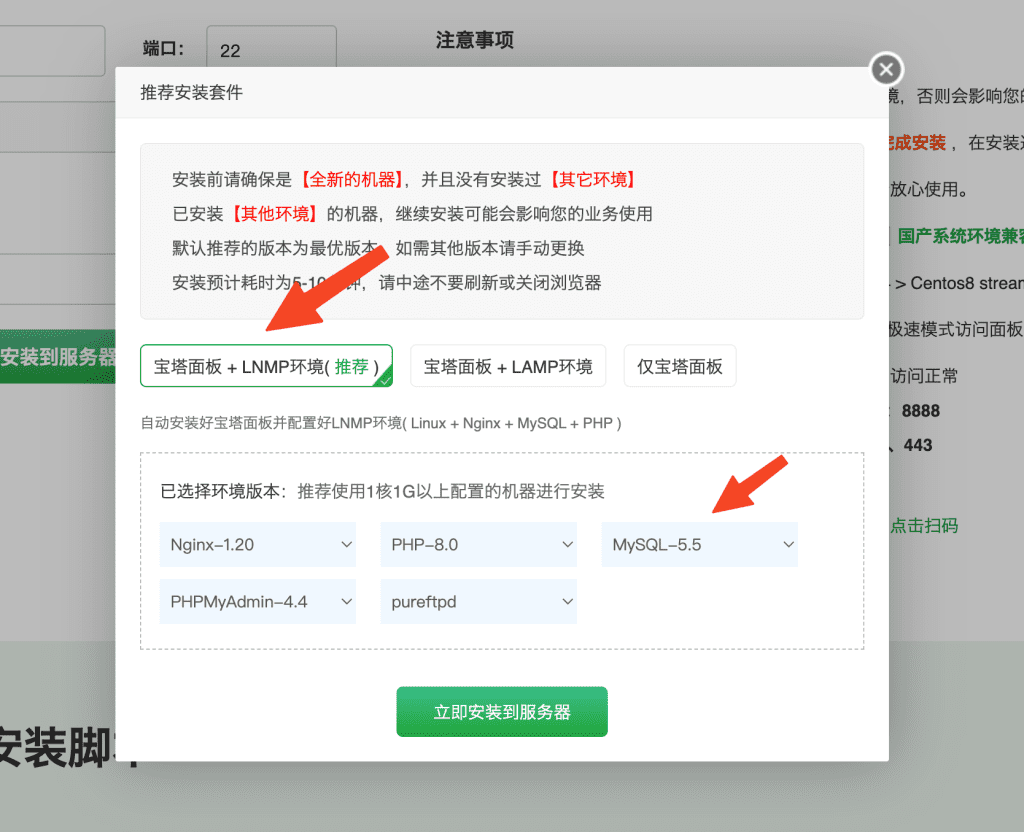Open the MySQL-5.5 version dropdown

[x=699, y=545]
